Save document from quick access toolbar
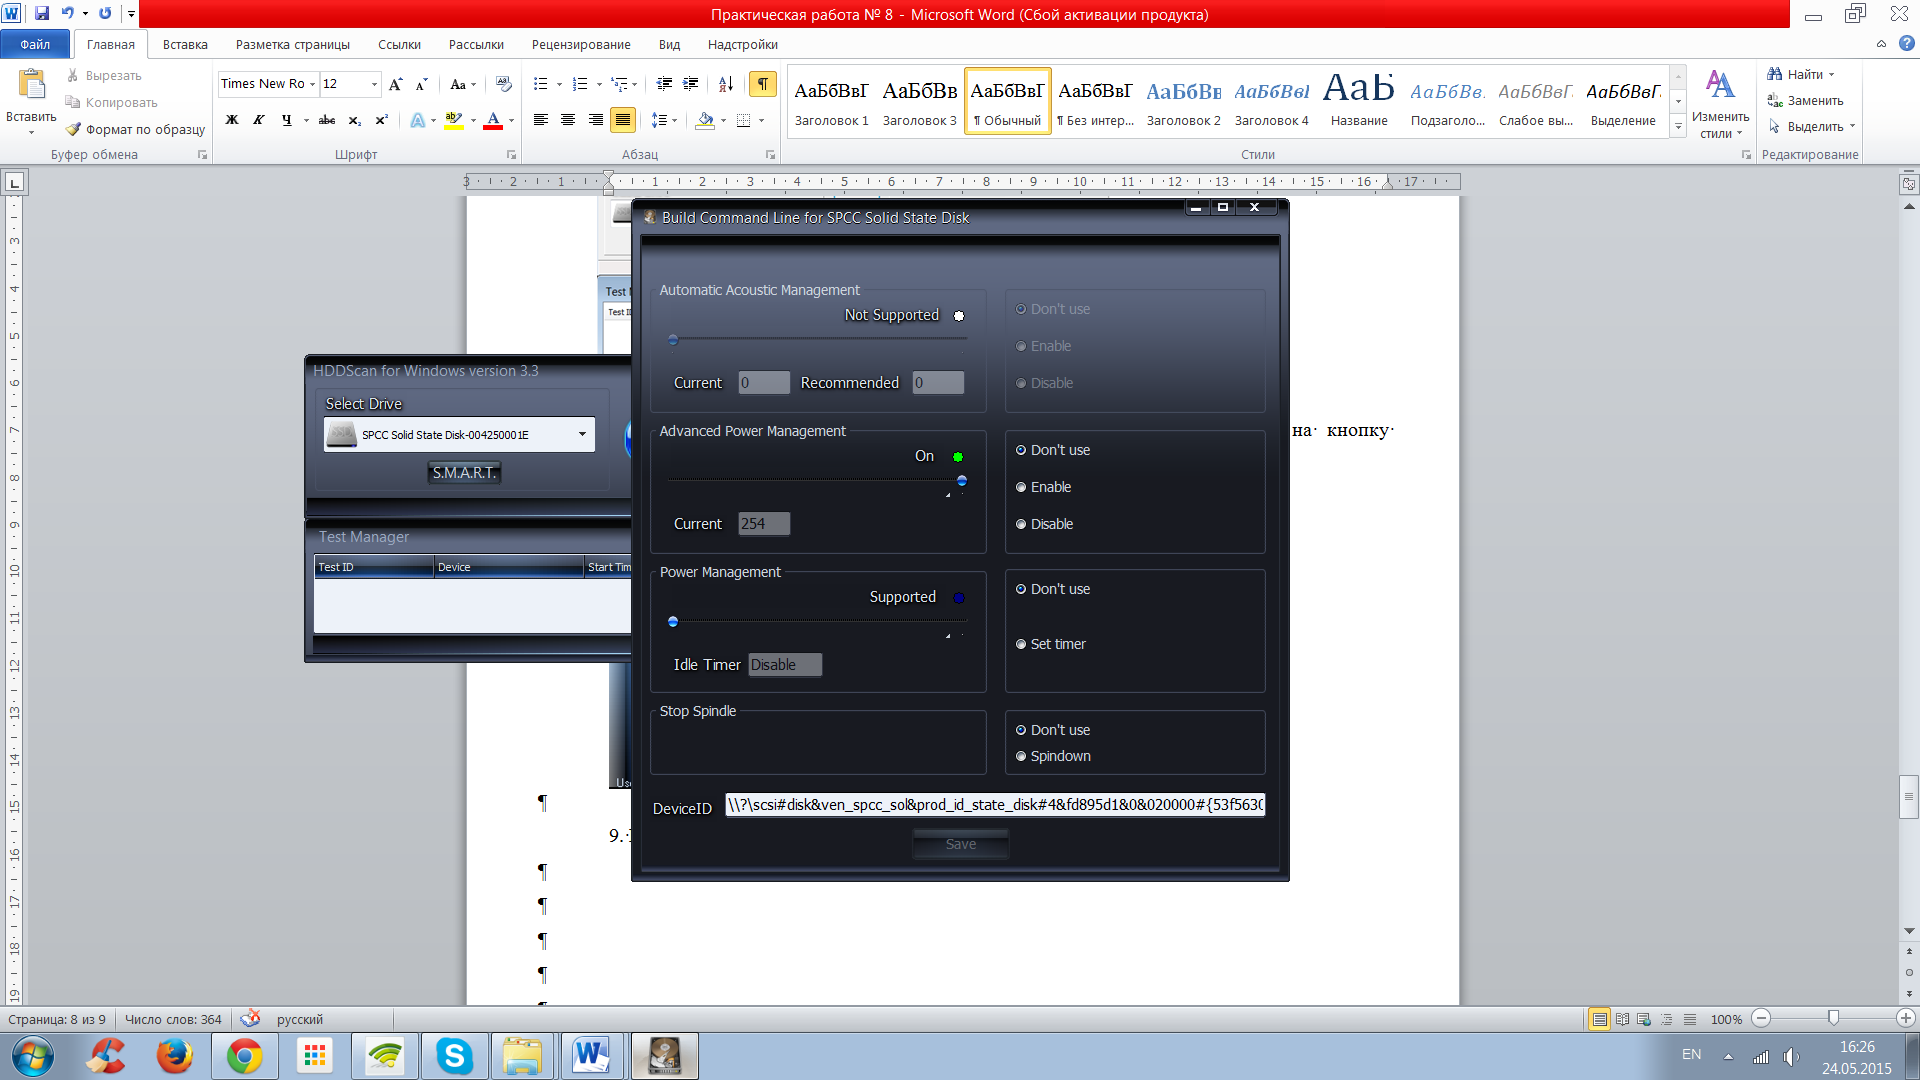 [42, 13]
